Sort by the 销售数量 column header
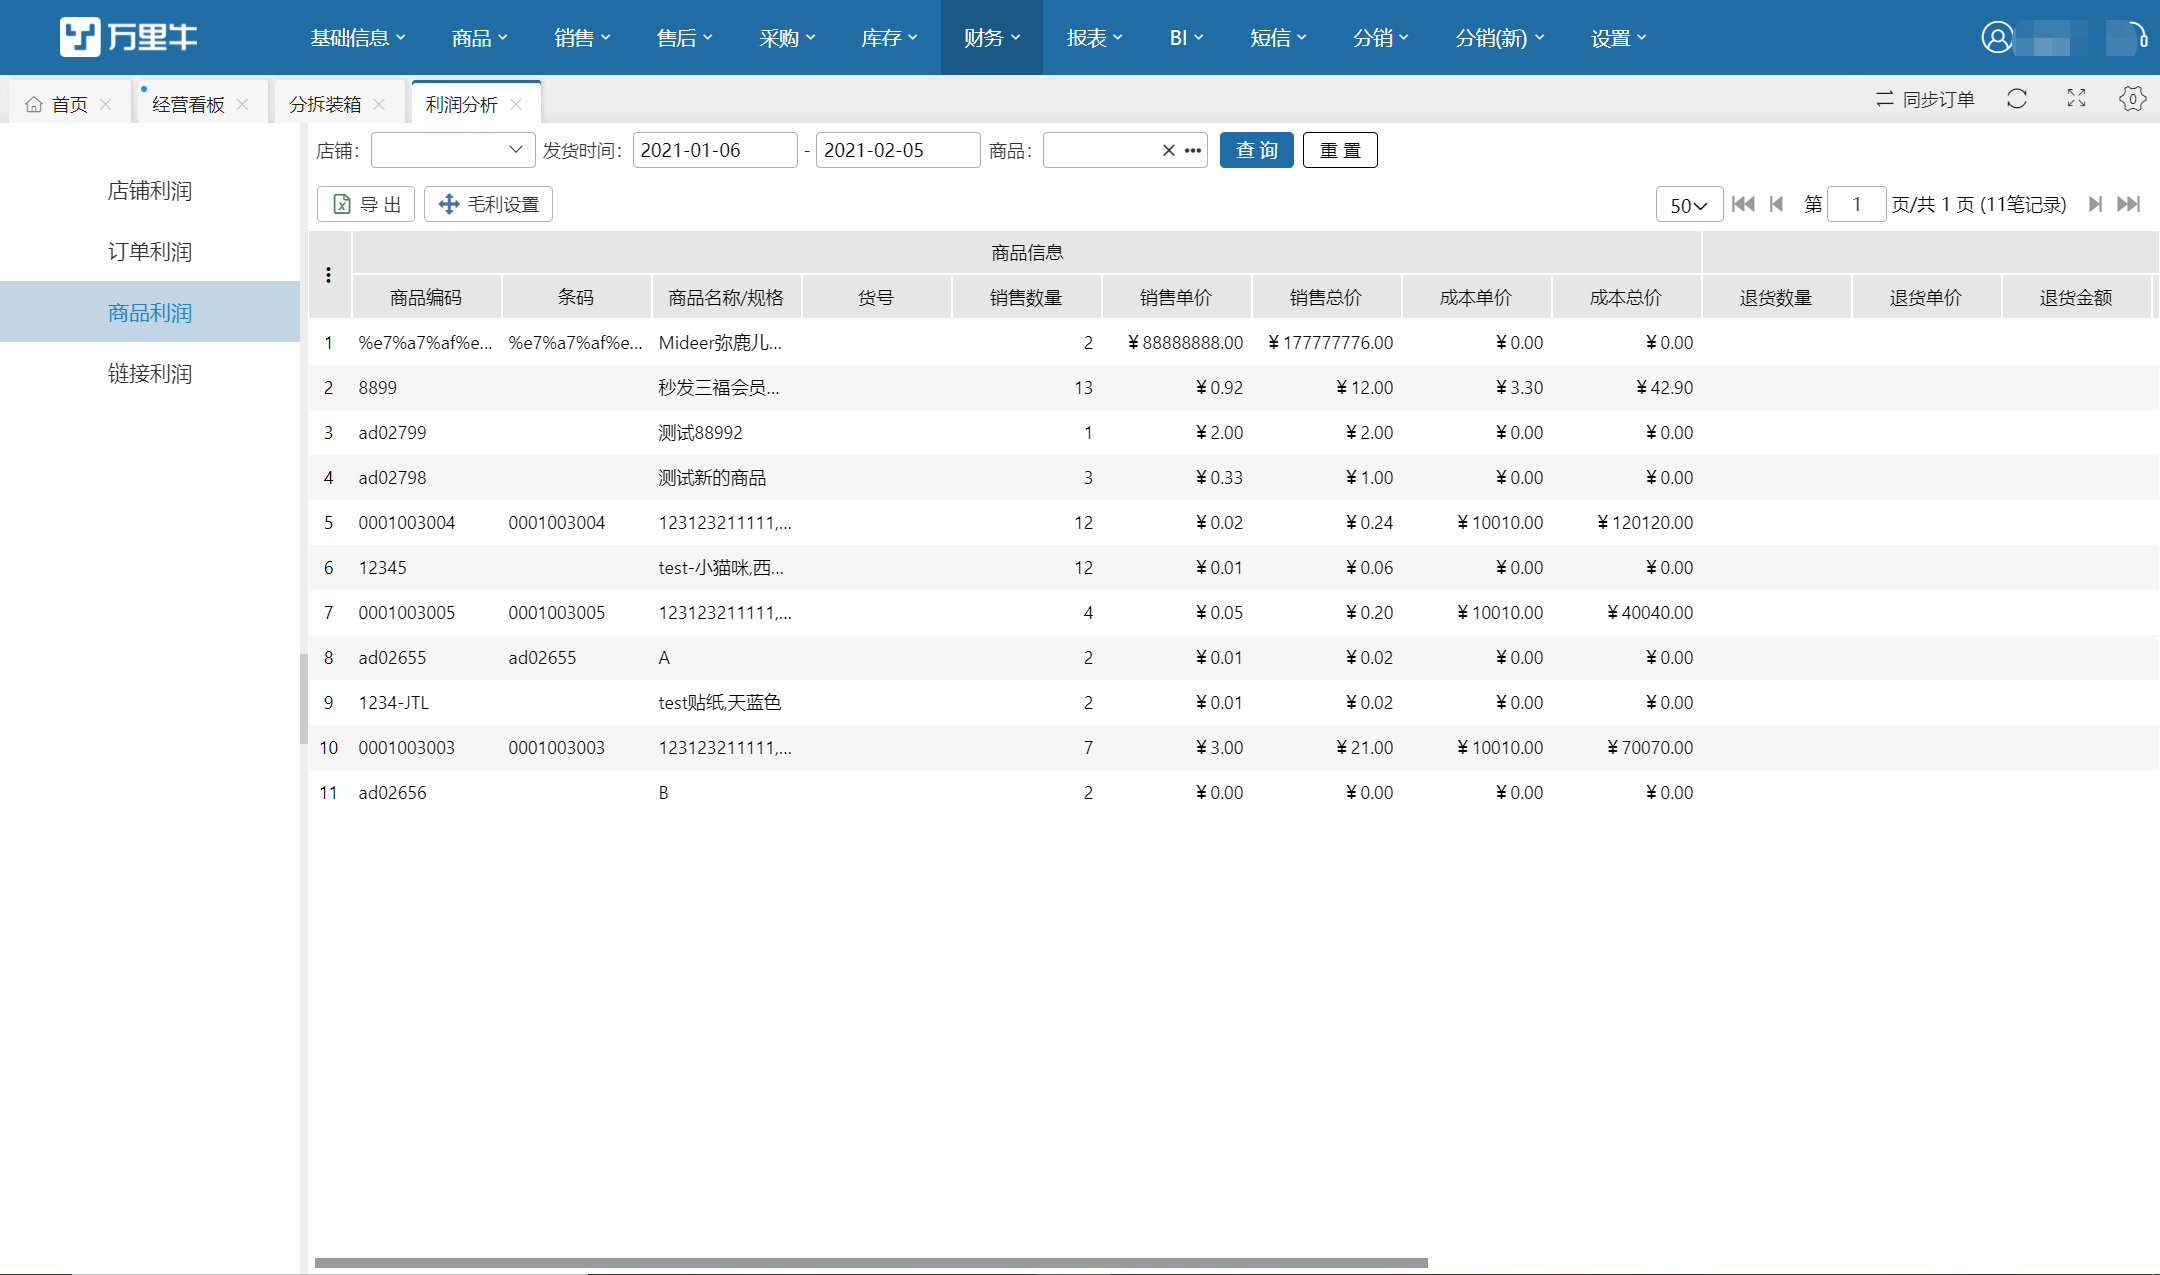The height and width of the screenshot is (1275, 2160). coord(1026,297)
